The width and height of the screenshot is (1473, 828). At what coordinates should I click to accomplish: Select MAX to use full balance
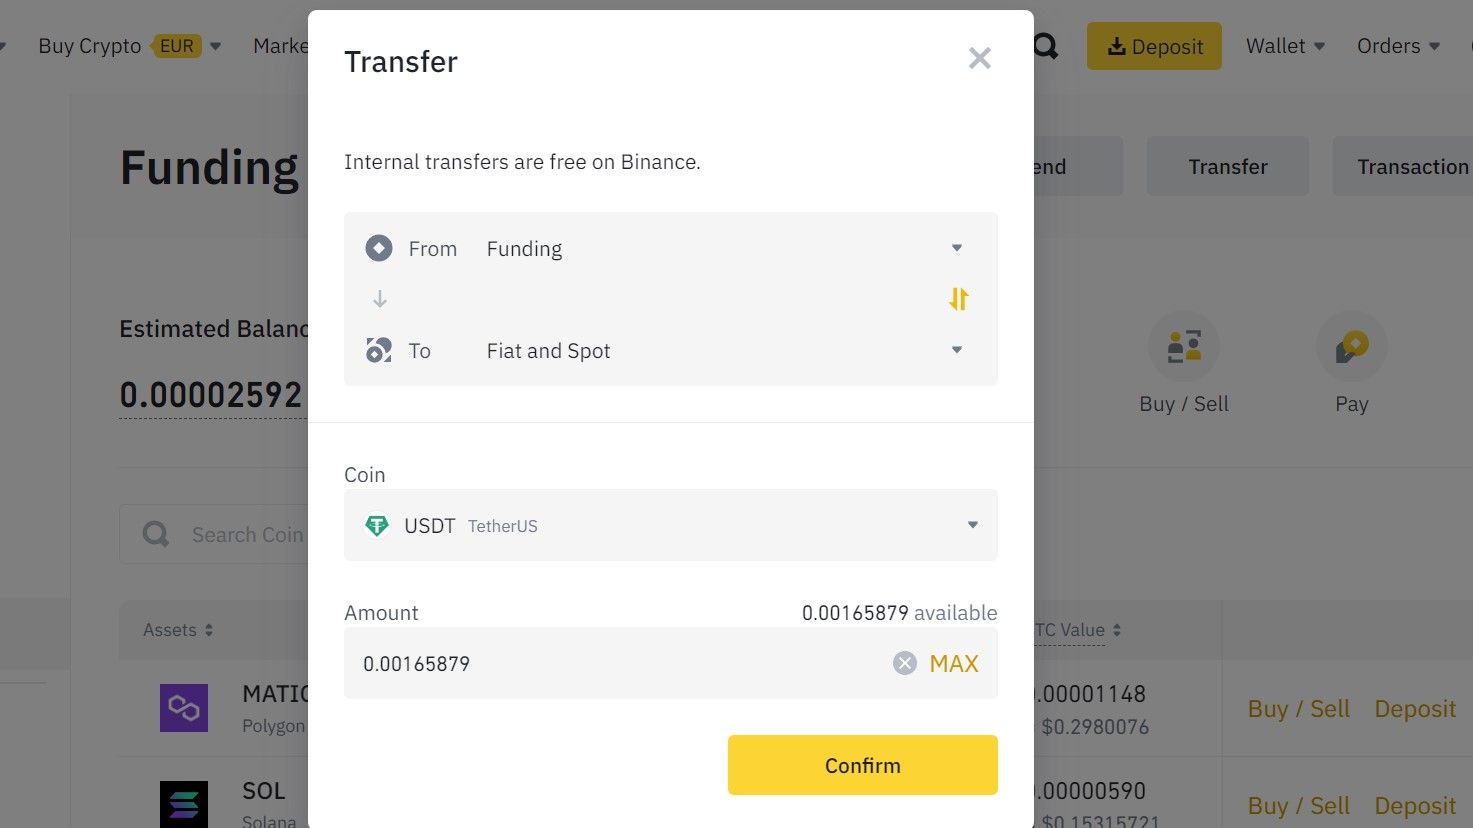(x=953, y=663)
